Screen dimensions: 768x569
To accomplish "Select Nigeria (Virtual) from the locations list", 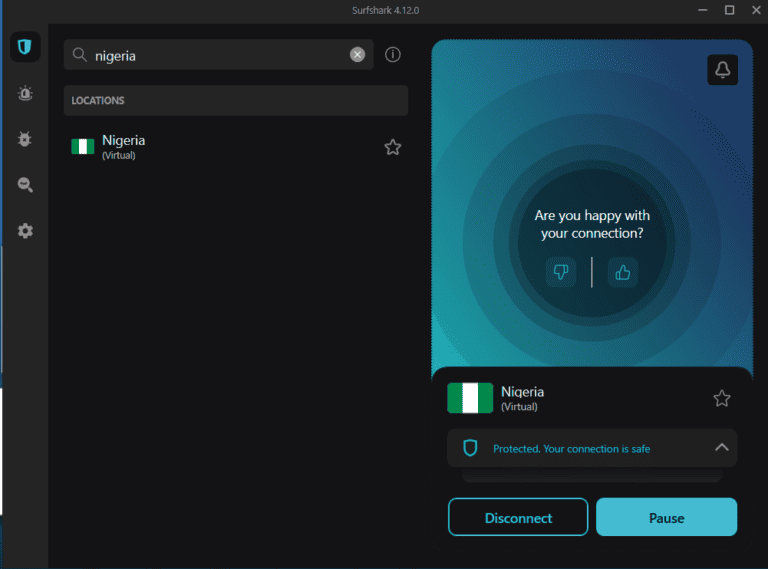I will coord(123,147).
